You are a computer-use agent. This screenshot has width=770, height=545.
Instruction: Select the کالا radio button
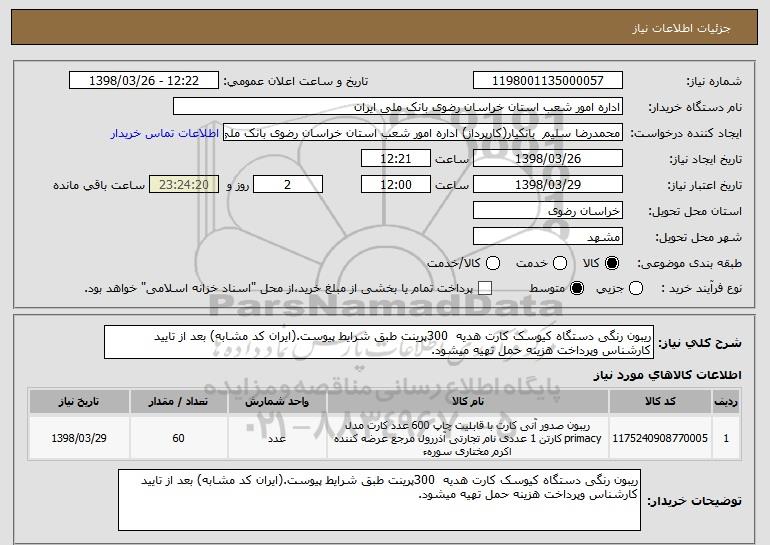612,263
